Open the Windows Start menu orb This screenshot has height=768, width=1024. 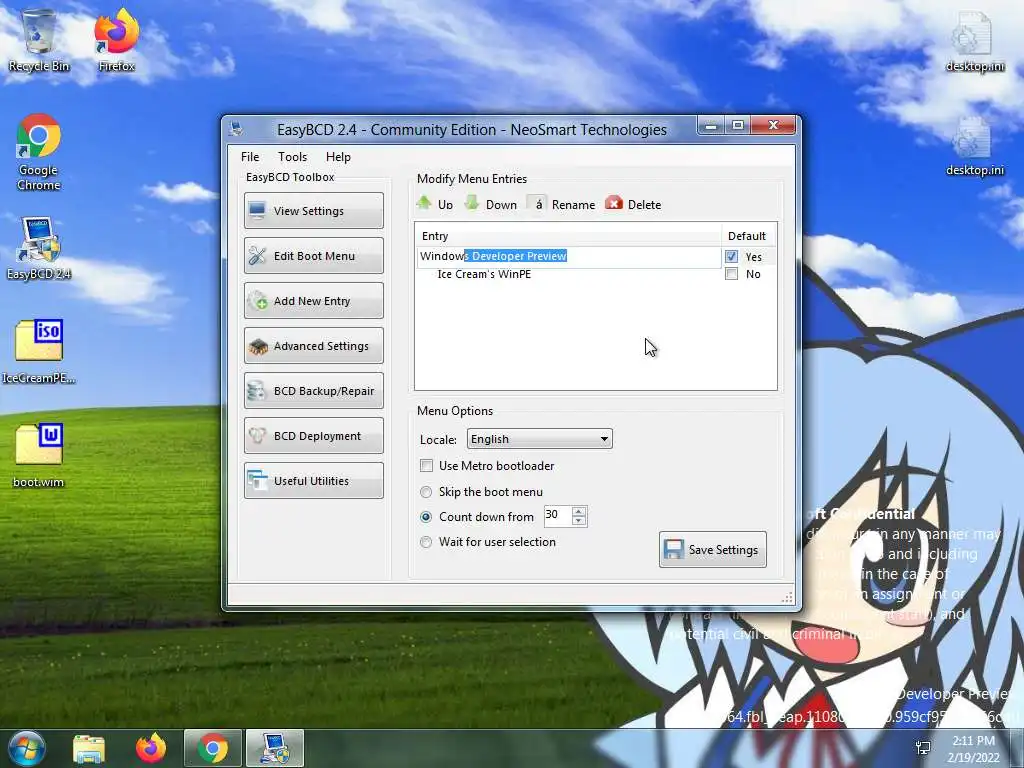coord(27,748)
